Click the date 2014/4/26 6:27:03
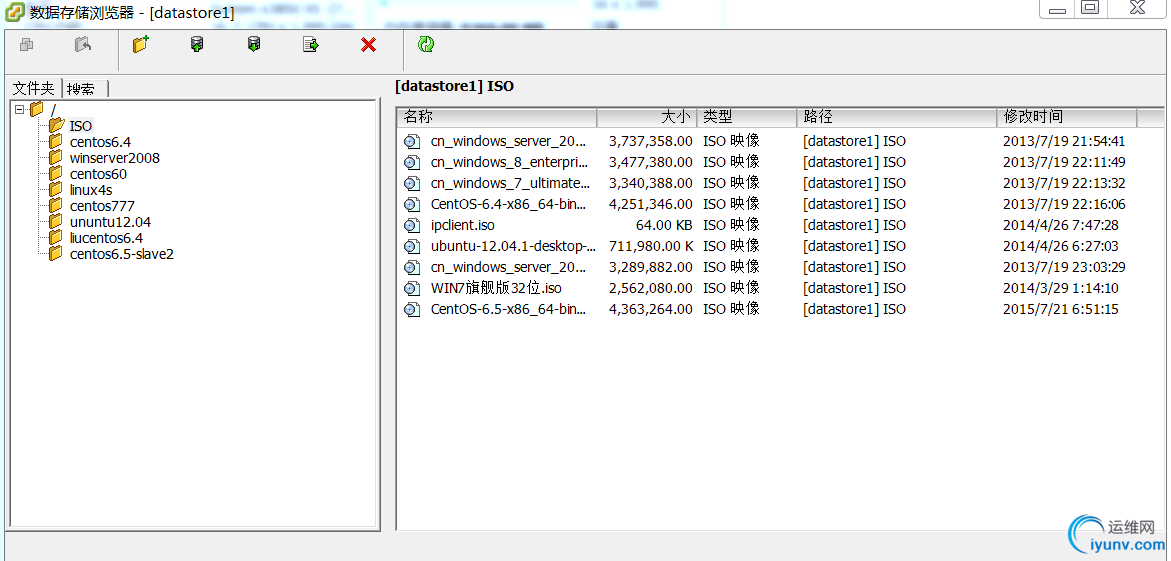Screen dimensions: 1171x561 click(x=1060, y=246)
